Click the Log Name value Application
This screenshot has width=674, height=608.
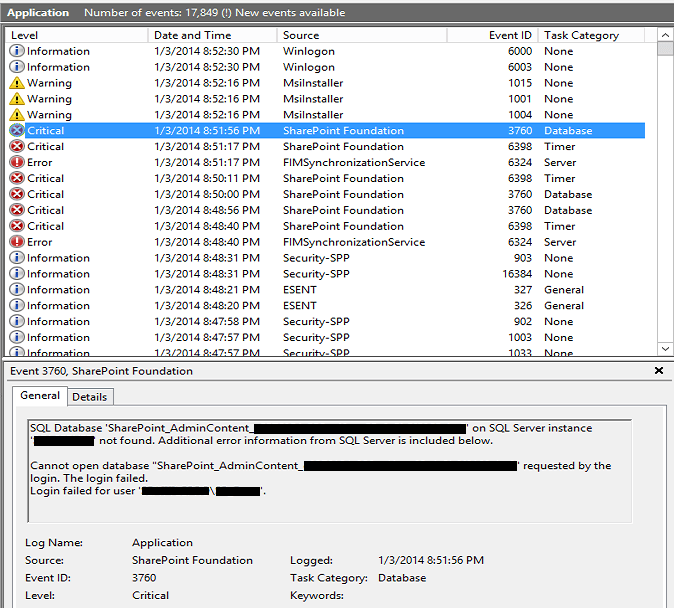pyautogui.click(x=162, y=542)
